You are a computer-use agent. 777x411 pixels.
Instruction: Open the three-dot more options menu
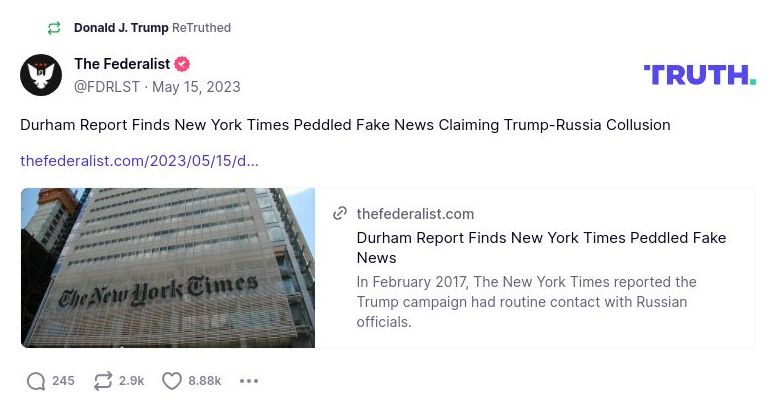[x=249, y=380]
